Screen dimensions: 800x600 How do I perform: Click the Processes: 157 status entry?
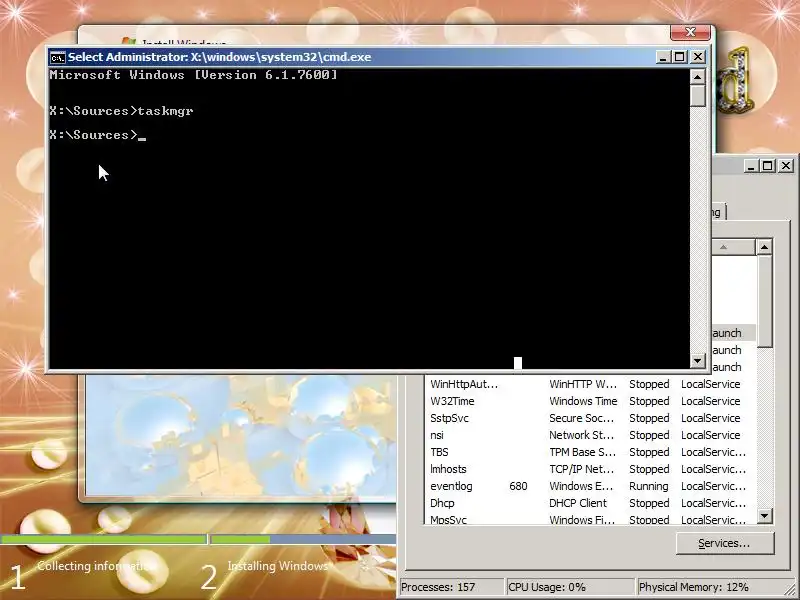tap(451, 587)
